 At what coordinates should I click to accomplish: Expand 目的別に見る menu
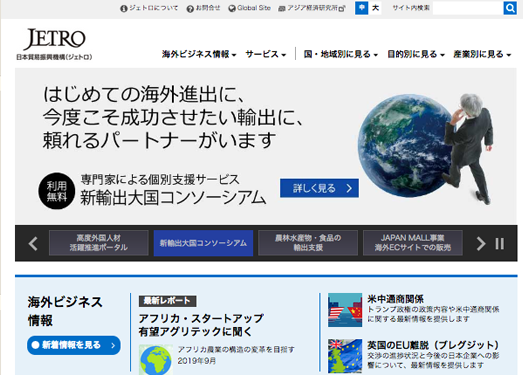(416, 54)
